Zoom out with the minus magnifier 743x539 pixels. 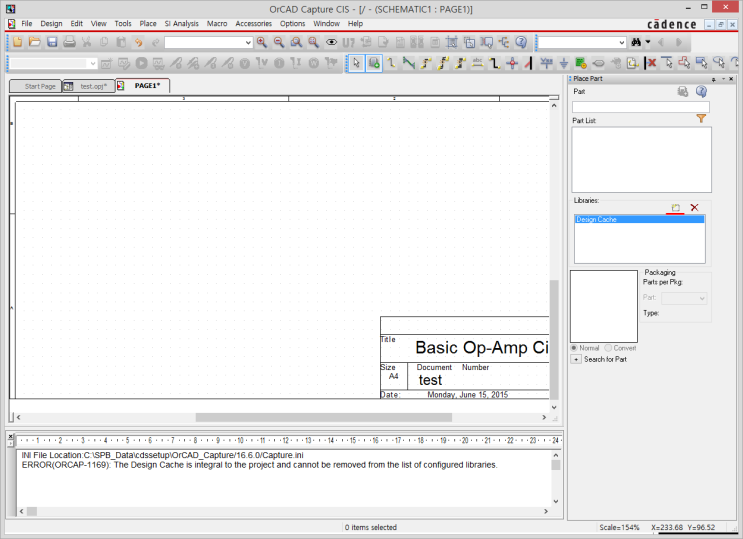(279, 42)
